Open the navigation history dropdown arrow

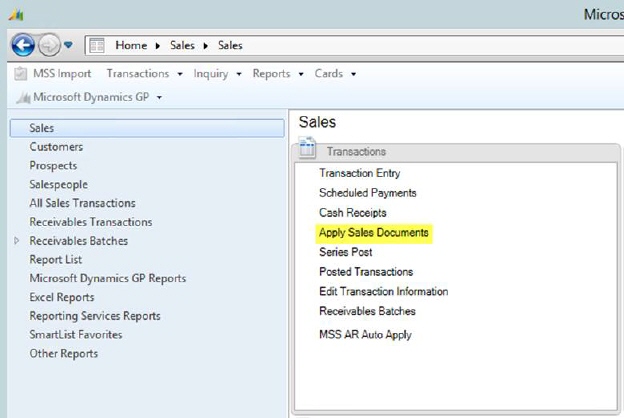(68, 45)
